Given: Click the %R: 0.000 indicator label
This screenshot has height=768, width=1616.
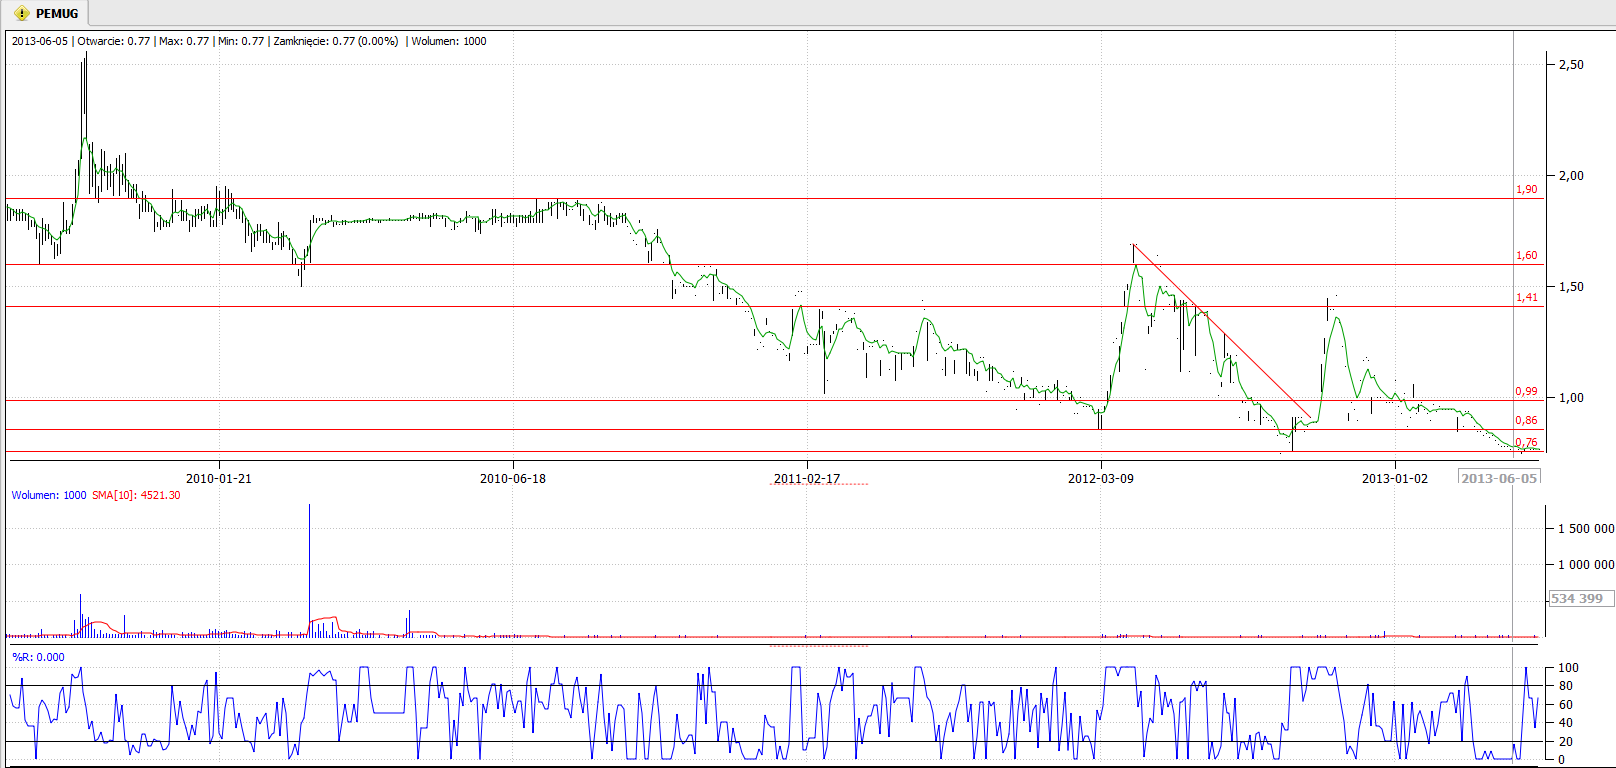Looking at the screenshot, I should coord(38,657).
